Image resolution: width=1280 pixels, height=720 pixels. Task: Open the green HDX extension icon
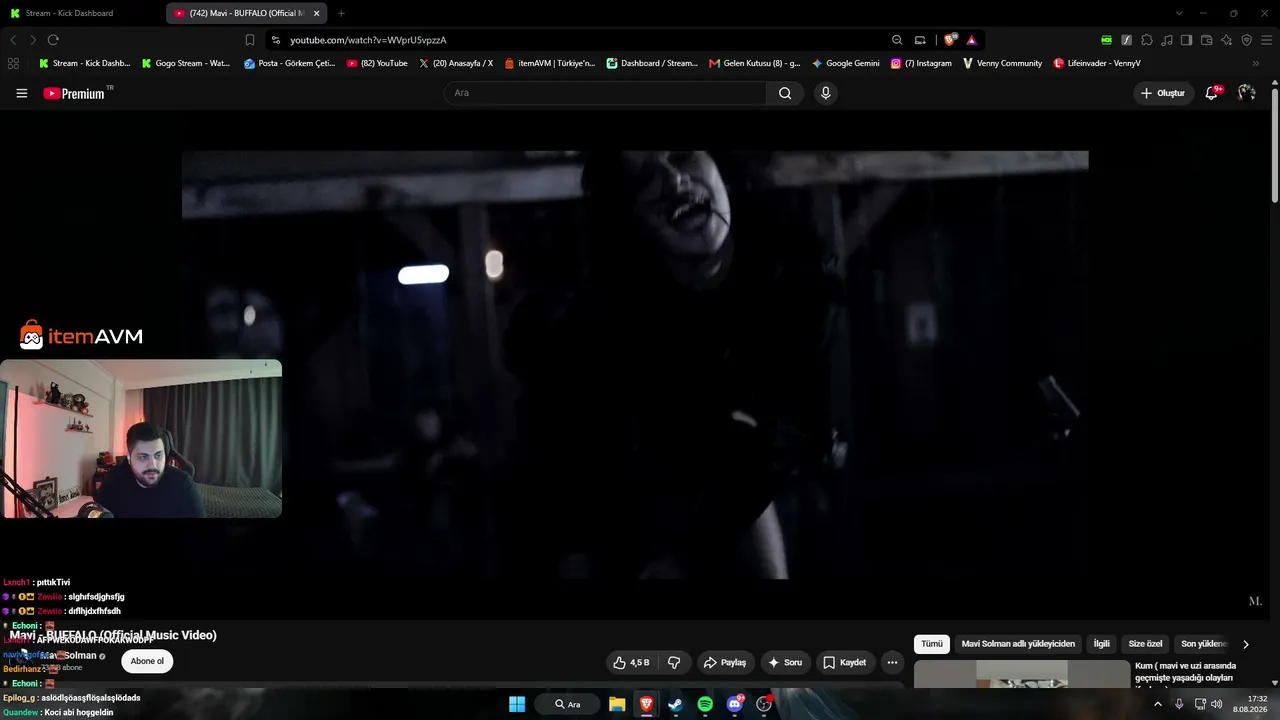point(1106,40)
